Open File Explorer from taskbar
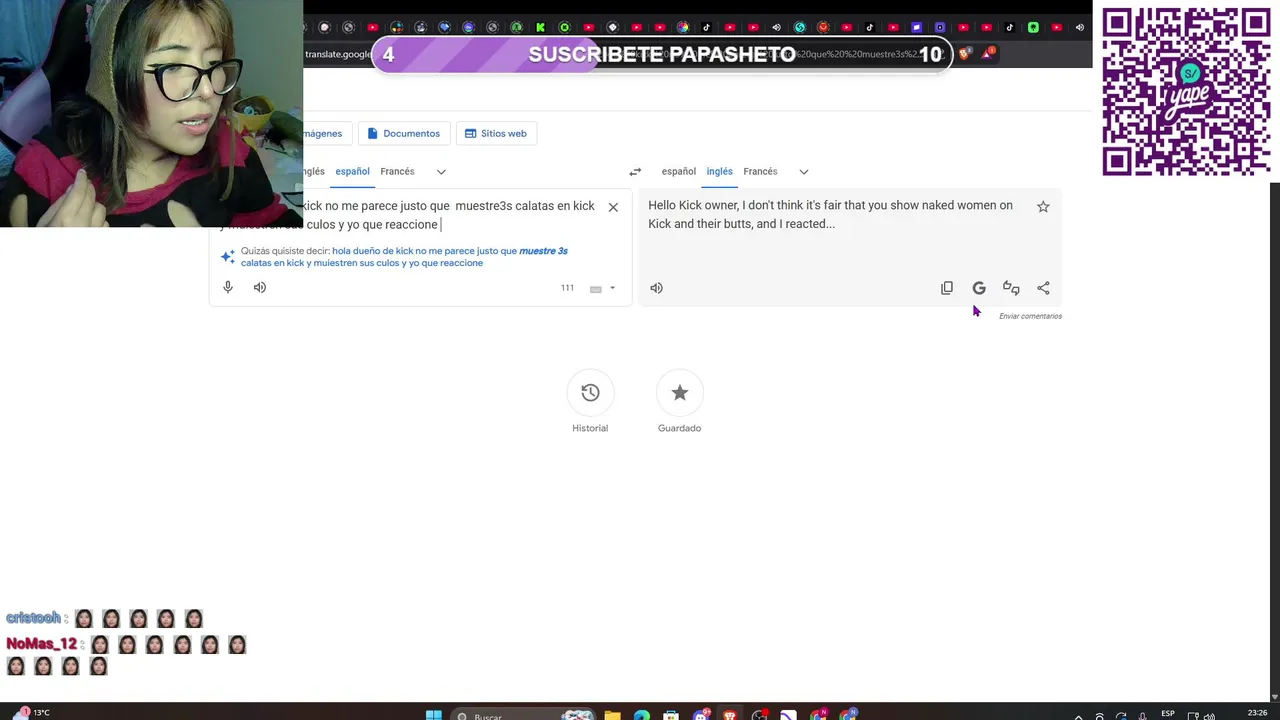 point(612,715)
